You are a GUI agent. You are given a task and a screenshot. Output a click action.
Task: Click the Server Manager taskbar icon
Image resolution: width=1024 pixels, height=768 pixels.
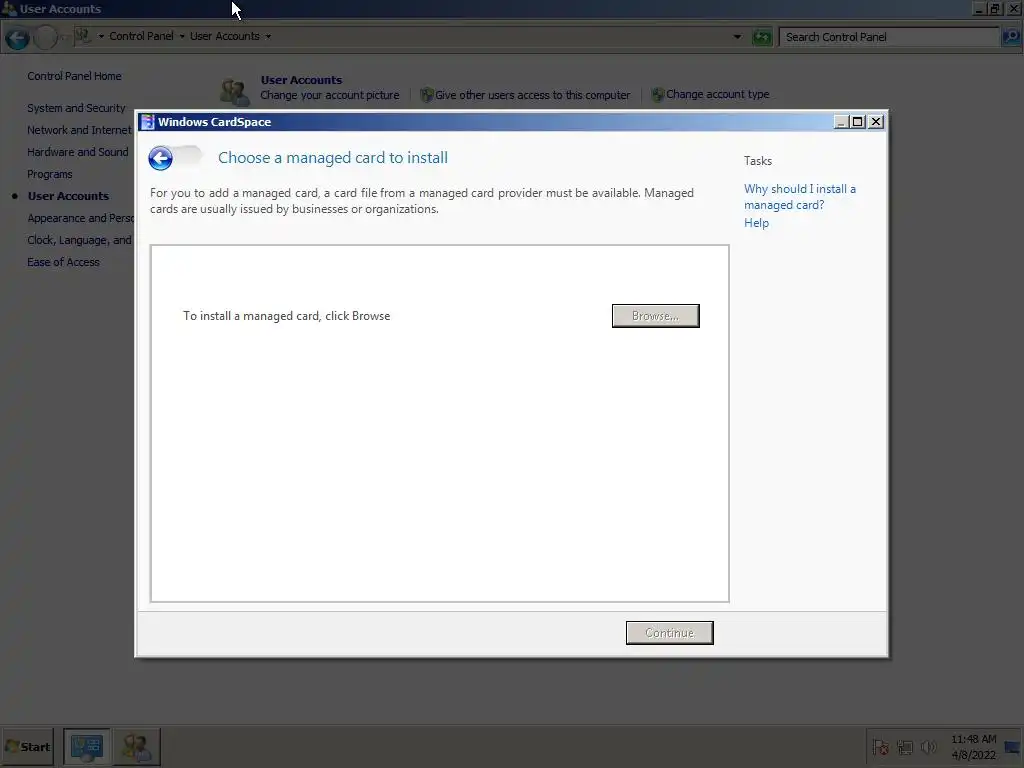87,746
